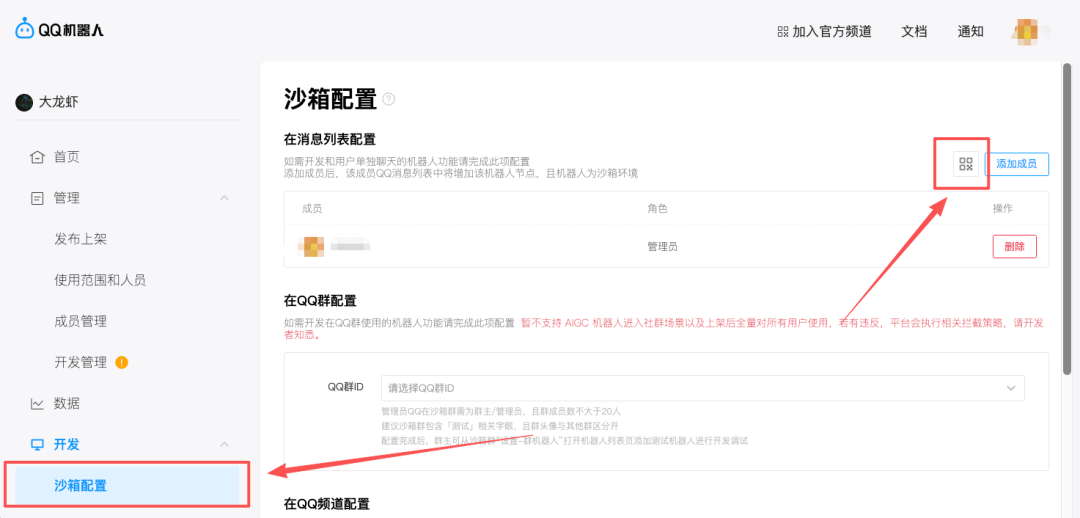The width and height of the screenshot is (1080, 518).
Task: Click the member avatar in the table row
Action: [314, 246]
